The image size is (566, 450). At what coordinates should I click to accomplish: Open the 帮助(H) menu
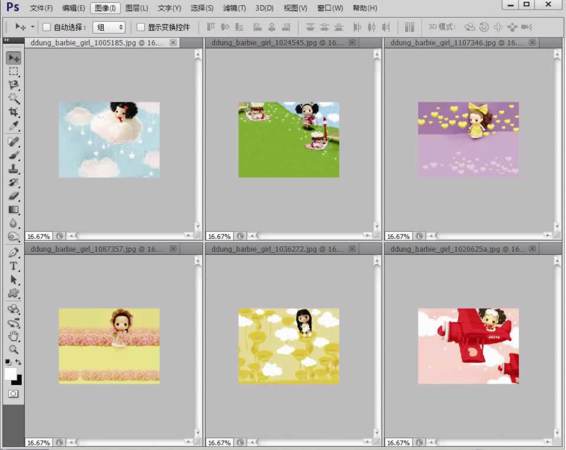(365, 8)
